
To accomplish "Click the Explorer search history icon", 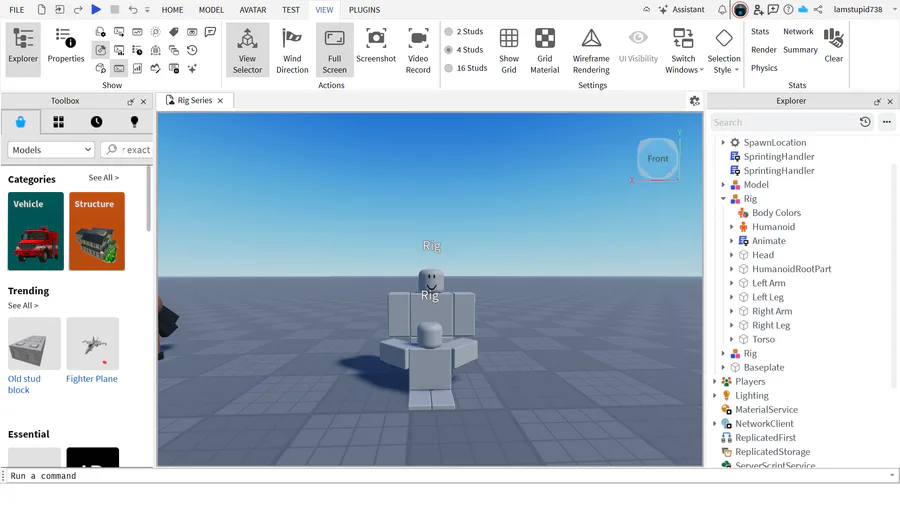I will point(865,122).
